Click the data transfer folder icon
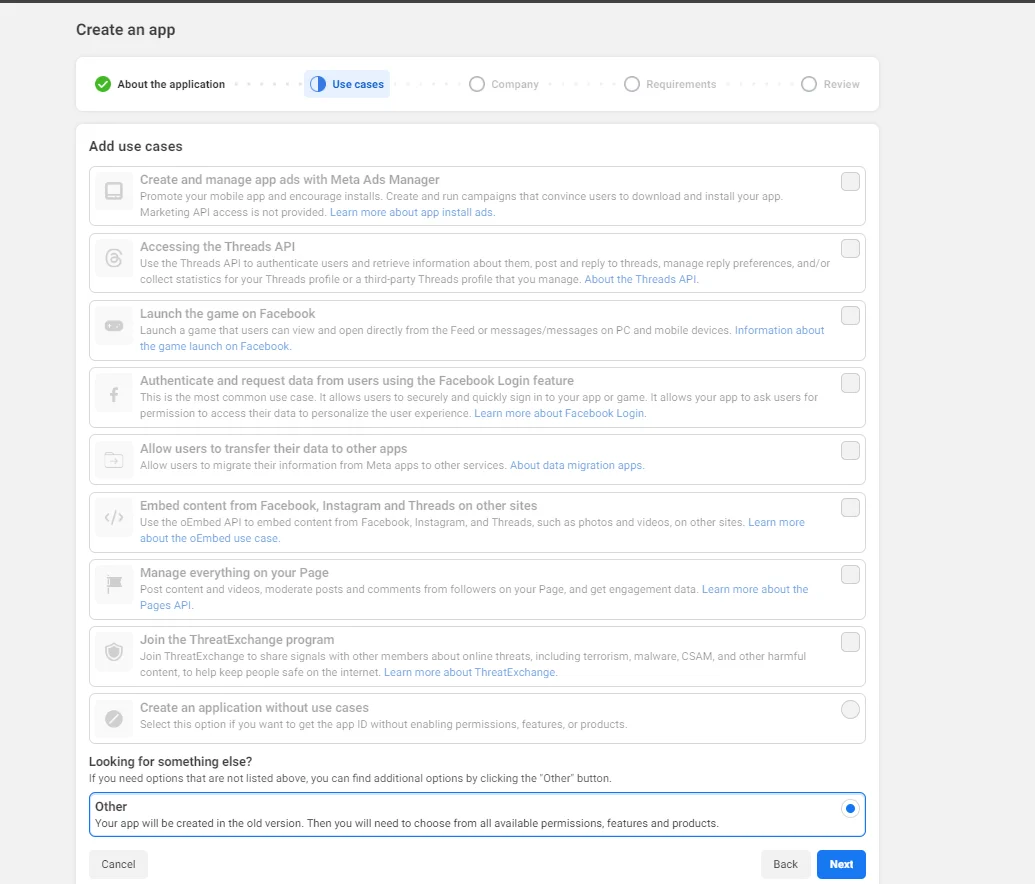This screenshot has height=884, width=1035. pyautogui.click(x=114, y=459)
